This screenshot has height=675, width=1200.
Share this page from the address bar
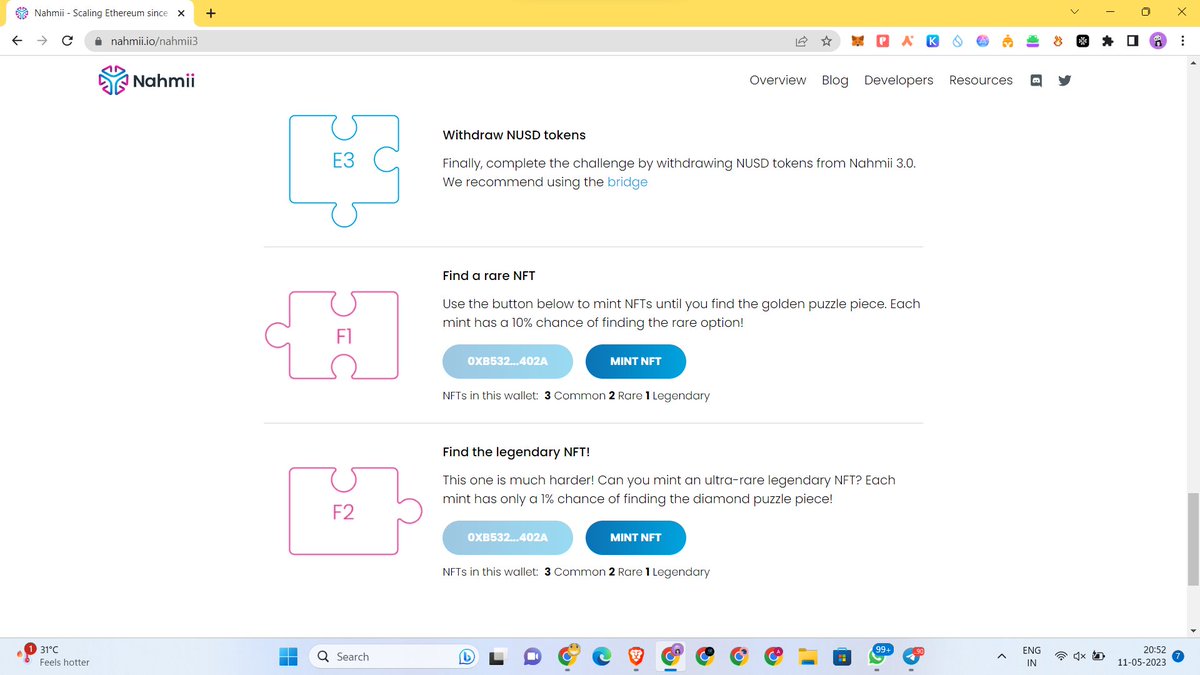pyautogui.click(x=802, y=41)
